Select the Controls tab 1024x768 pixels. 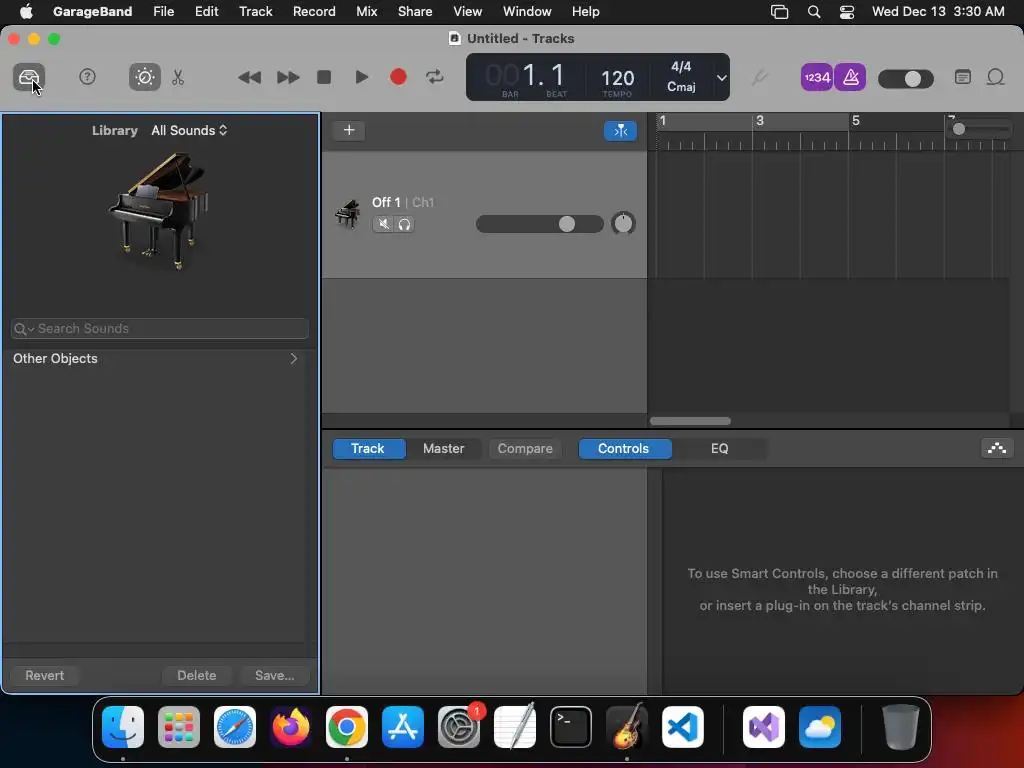624,449
